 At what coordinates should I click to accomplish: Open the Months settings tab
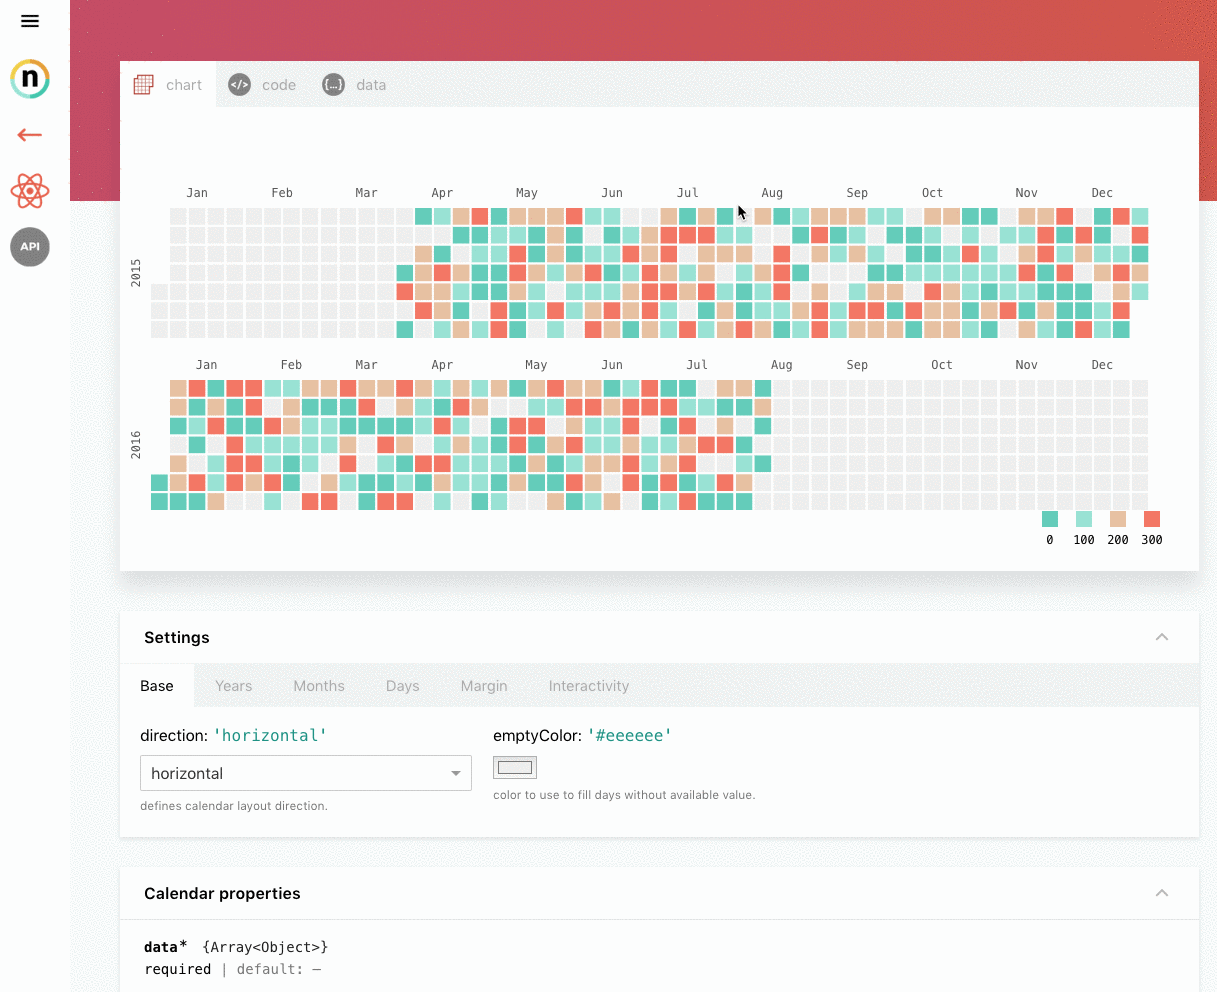click(319, 686)
